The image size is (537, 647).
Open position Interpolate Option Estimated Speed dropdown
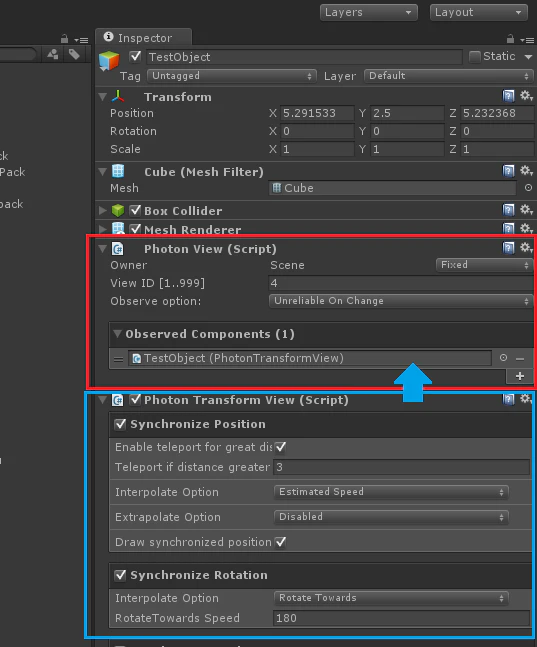[x=391, y=492]
